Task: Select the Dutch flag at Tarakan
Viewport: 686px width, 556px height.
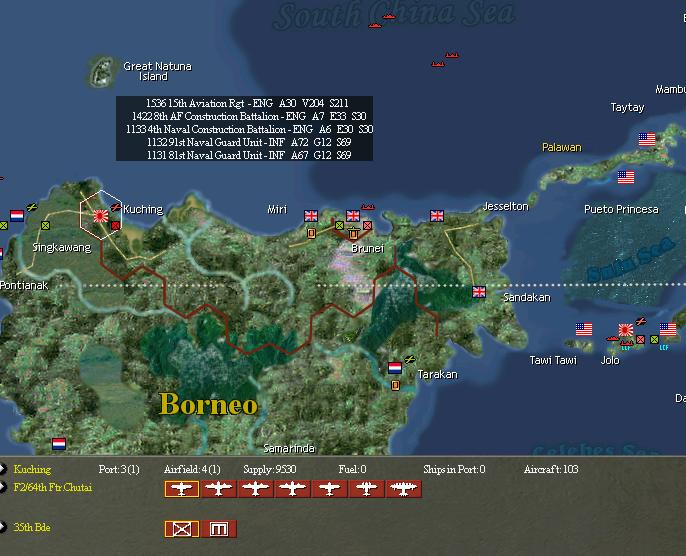Action: point(395,368)
